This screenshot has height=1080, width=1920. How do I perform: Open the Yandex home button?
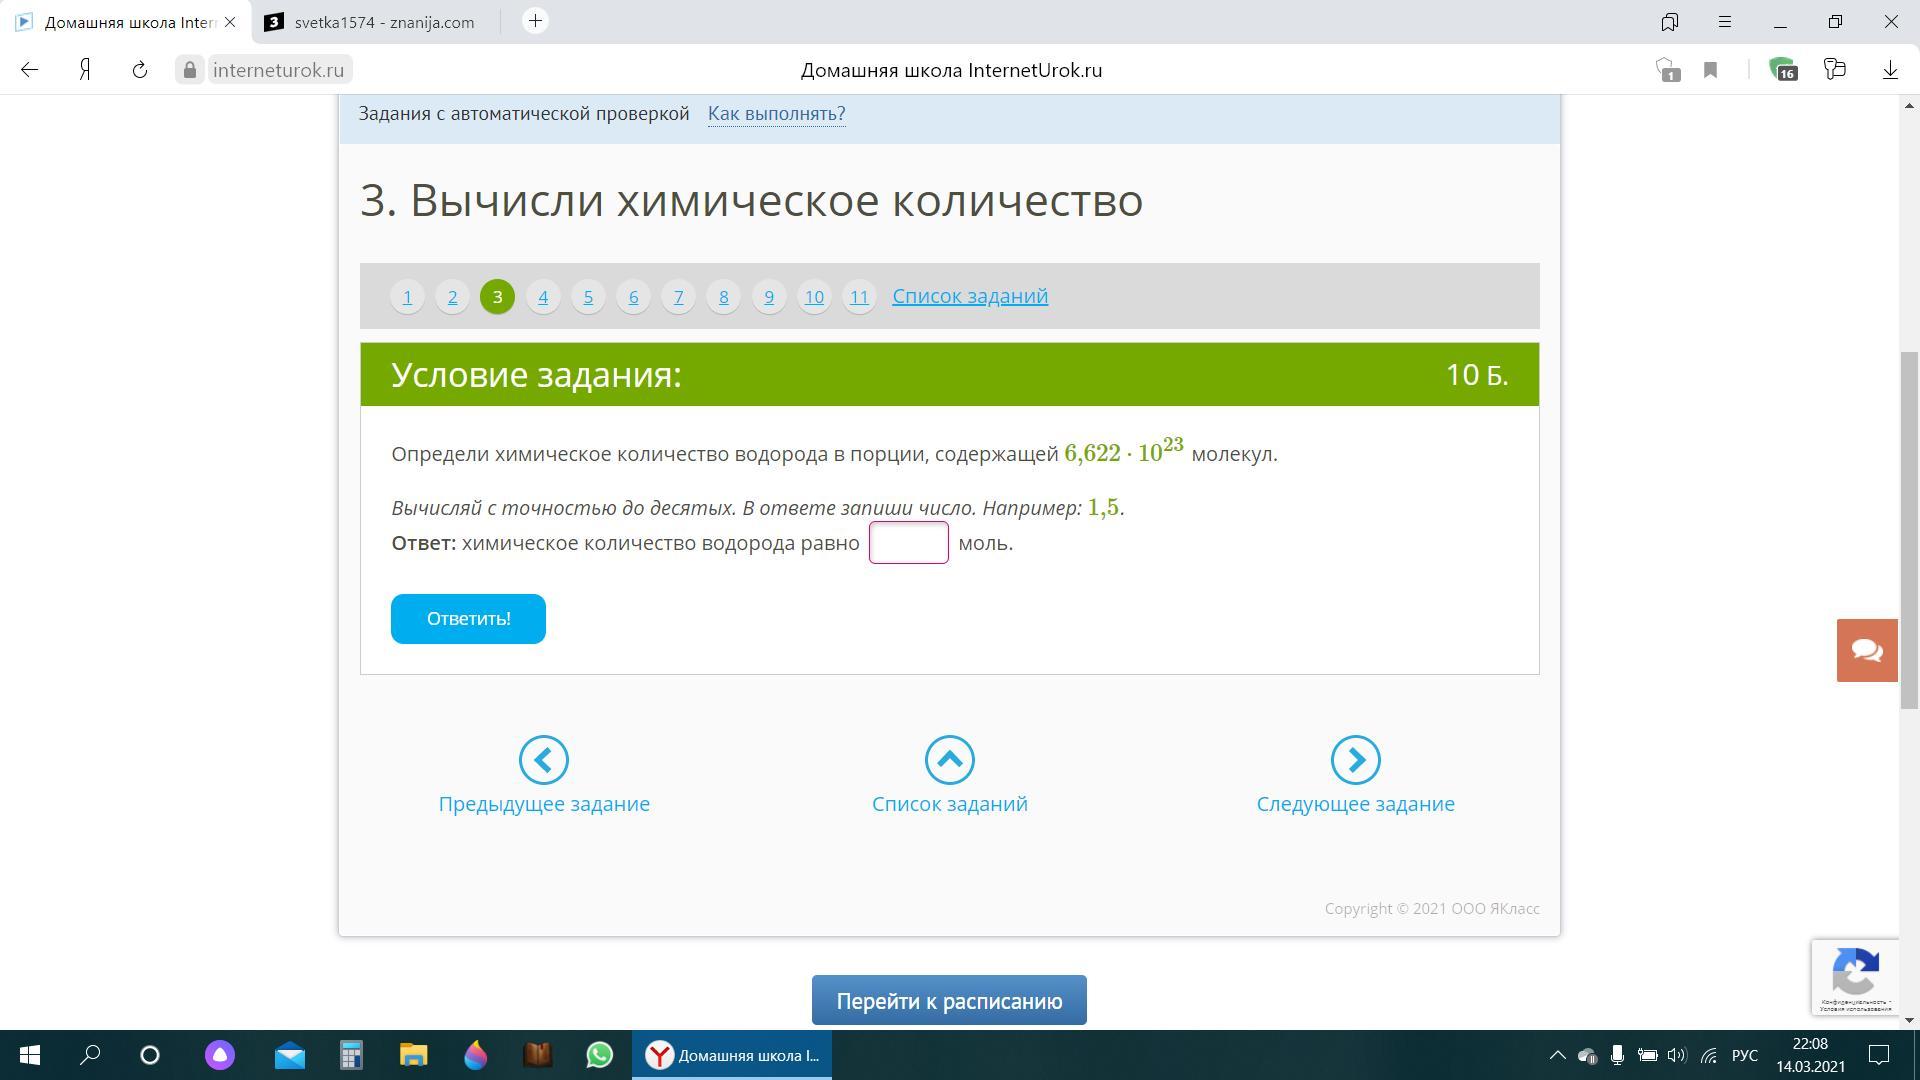coord(86,70)
